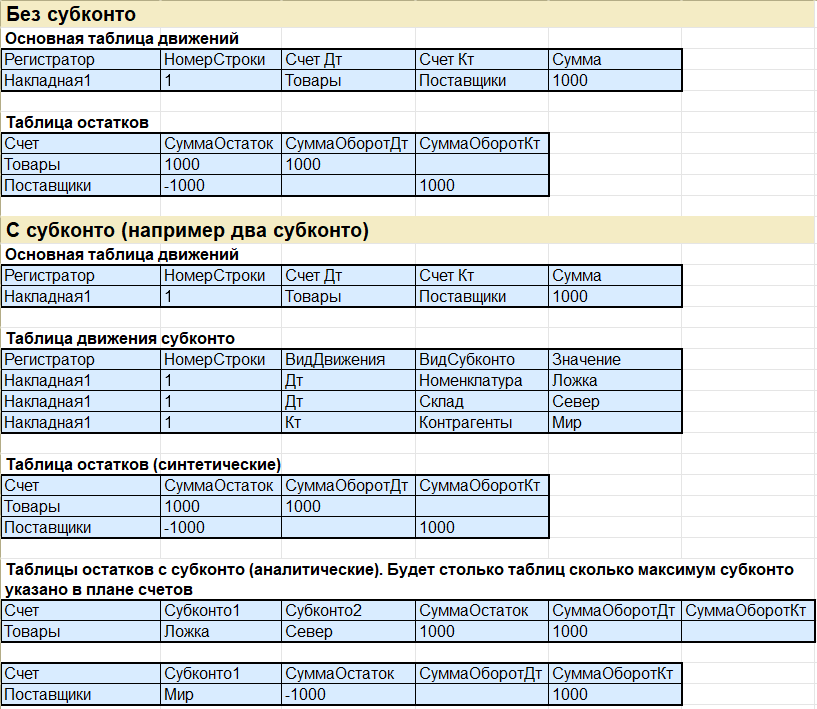Click 'НомерСтроки' header of Таблица движения субконто
Viewport: 817px width, 709px height.
pyautogui.click(x=220, y=359)
